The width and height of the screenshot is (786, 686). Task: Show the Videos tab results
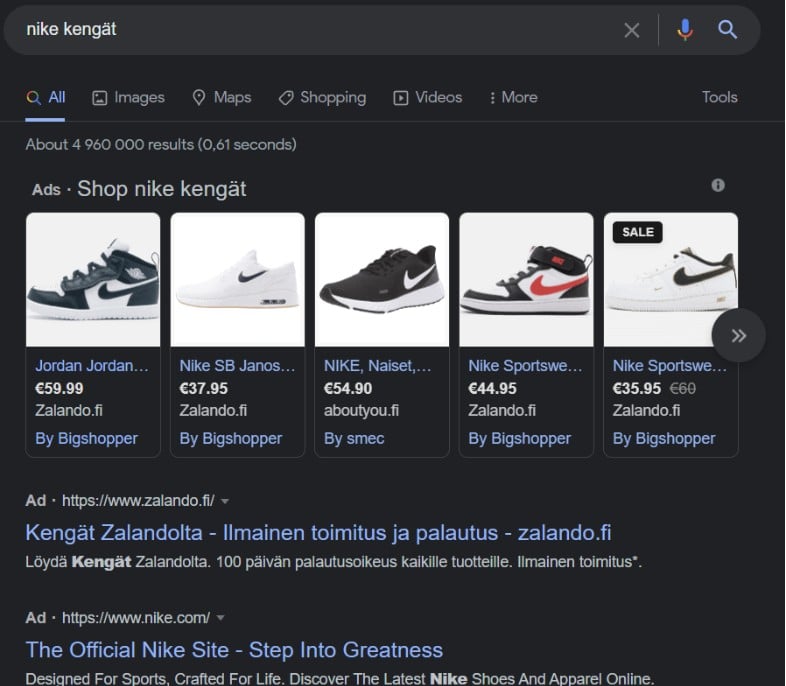coord(428,97)
